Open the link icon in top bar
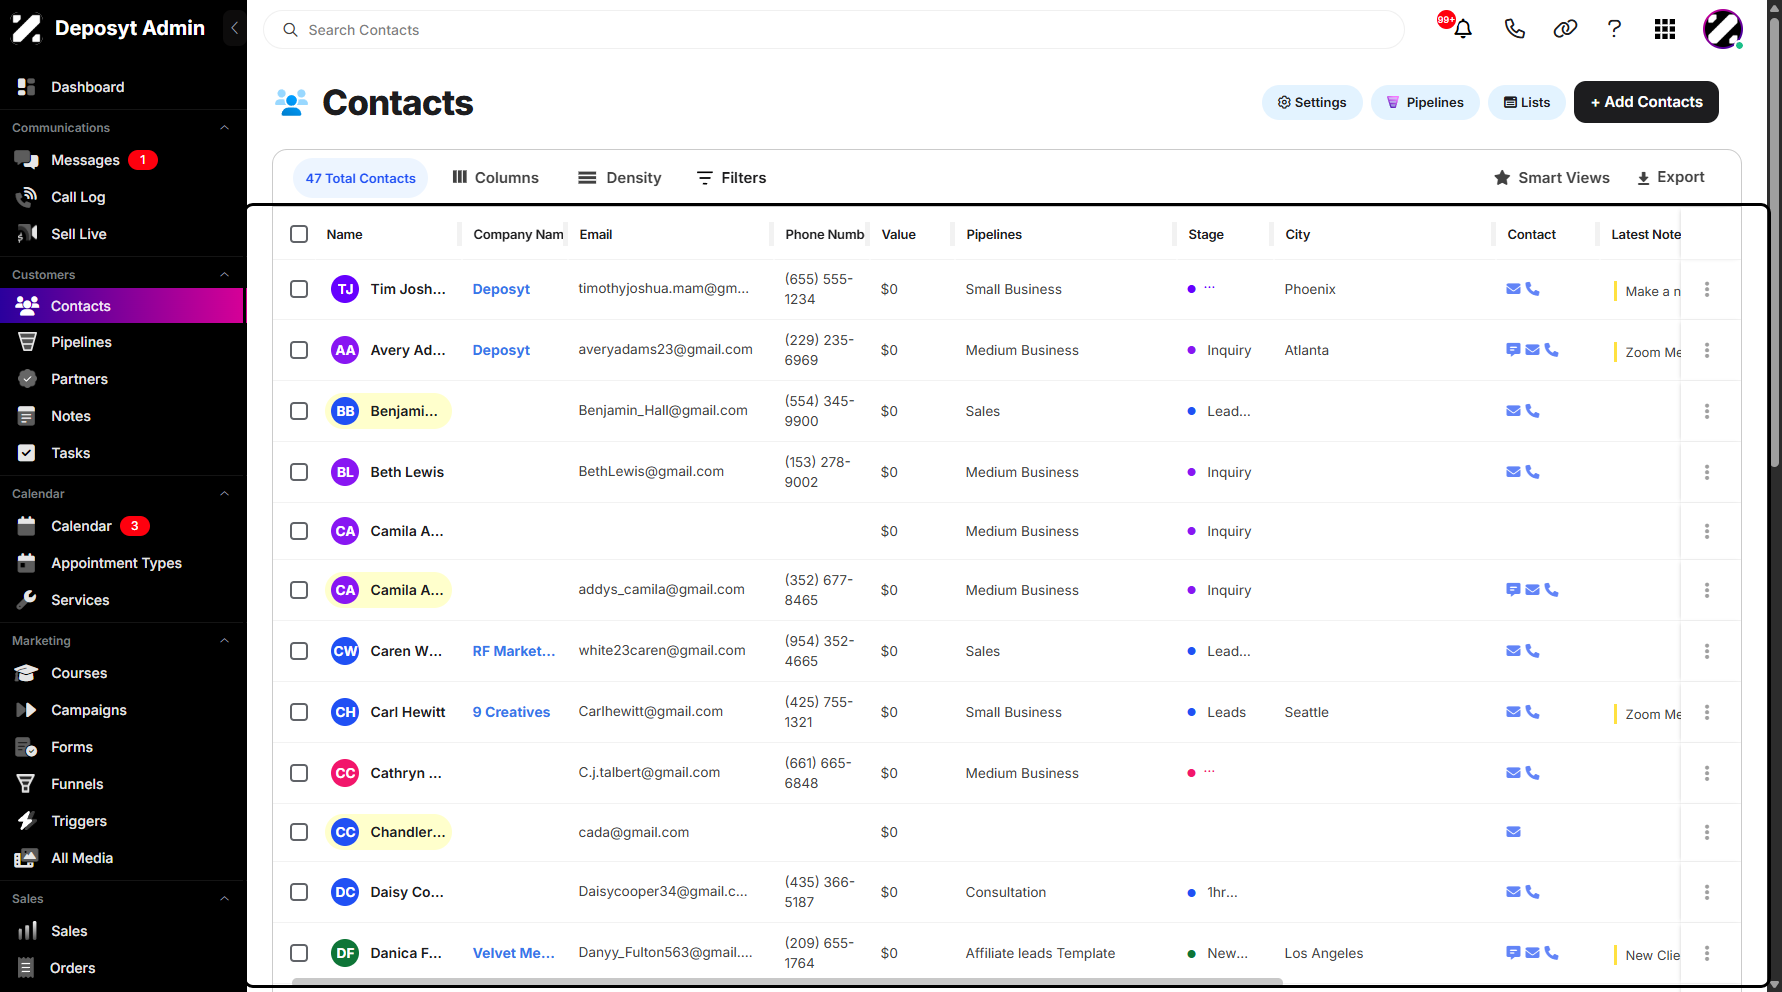The image size is (1782, 992). 1565,29
